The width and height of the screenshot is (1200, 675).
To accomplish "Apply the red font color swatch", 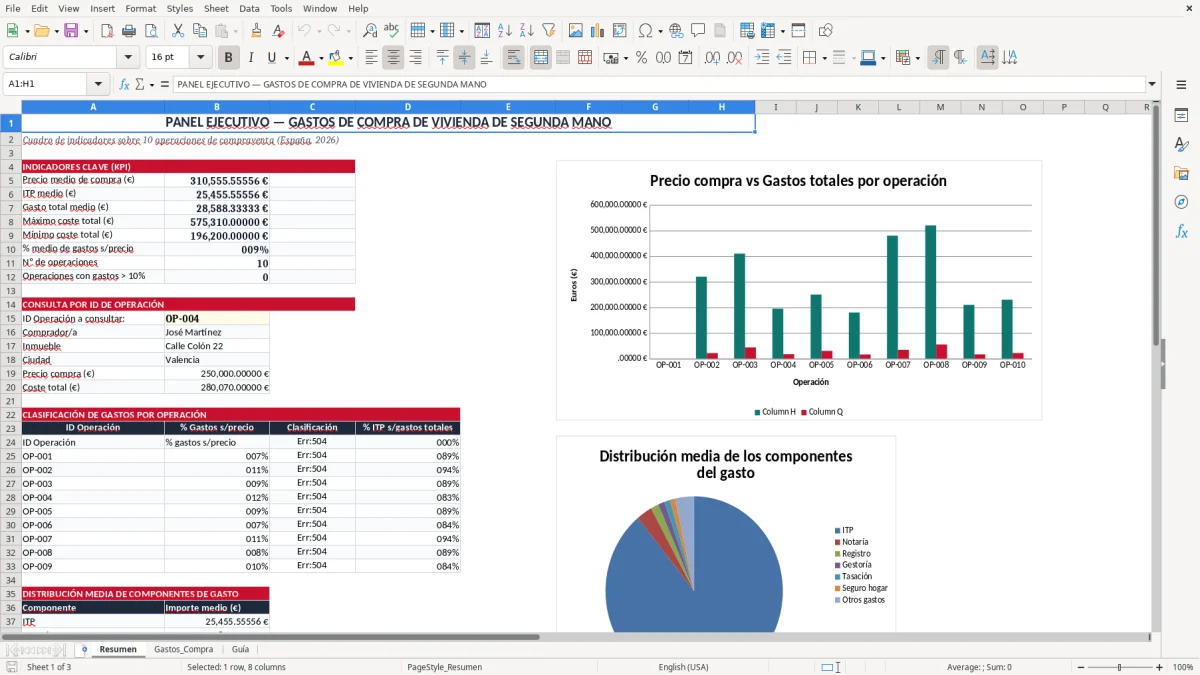I will click(306, 58).
